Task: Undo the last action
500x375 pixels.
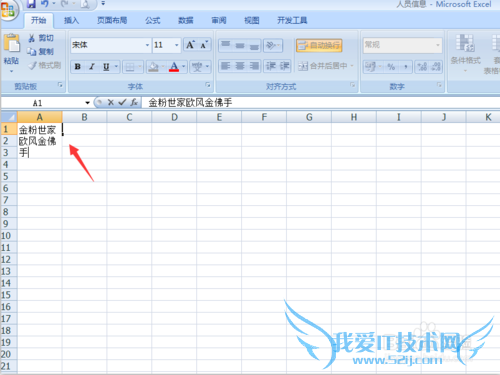Action: click(x=44, y=4)
